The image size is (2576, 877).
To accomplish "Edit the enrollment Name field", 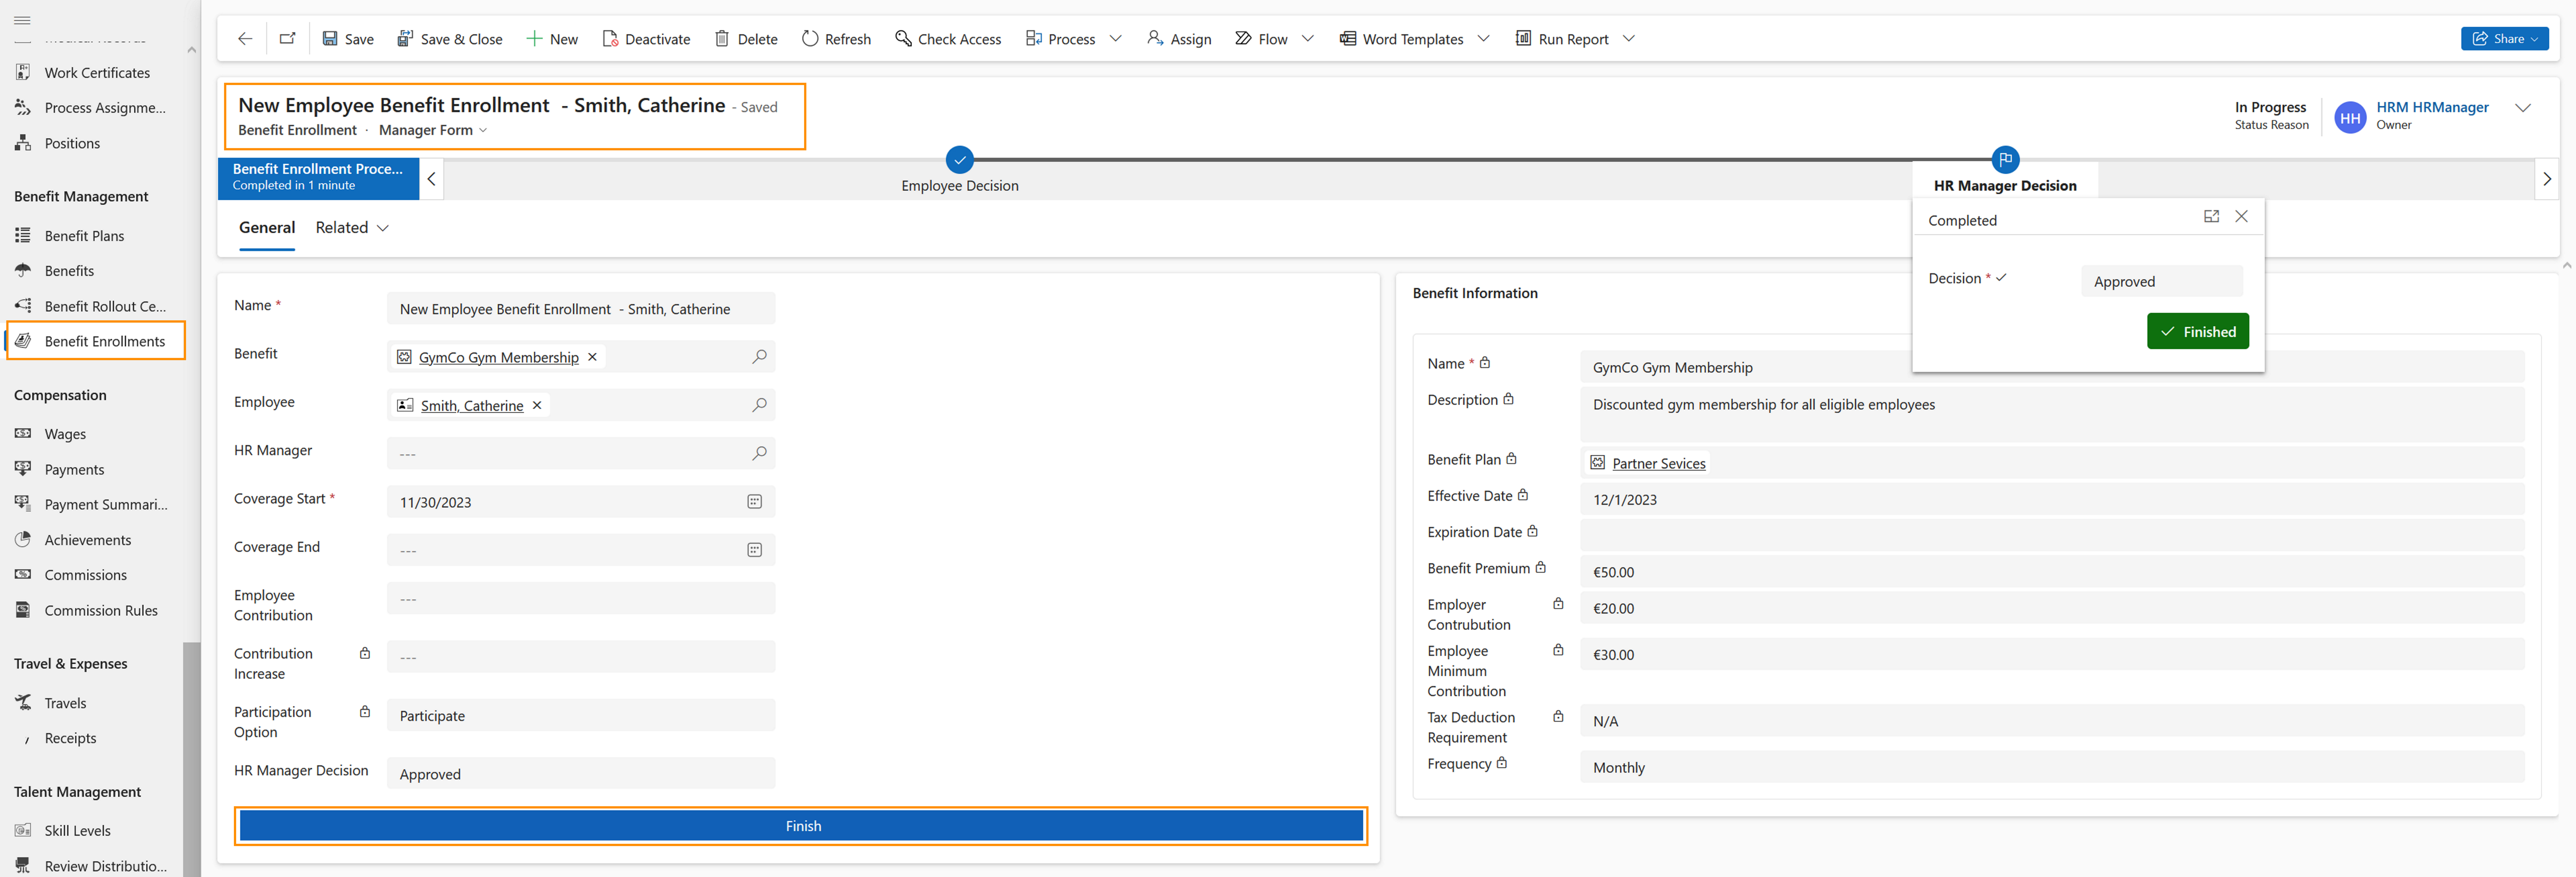I will tap(581, 309).
